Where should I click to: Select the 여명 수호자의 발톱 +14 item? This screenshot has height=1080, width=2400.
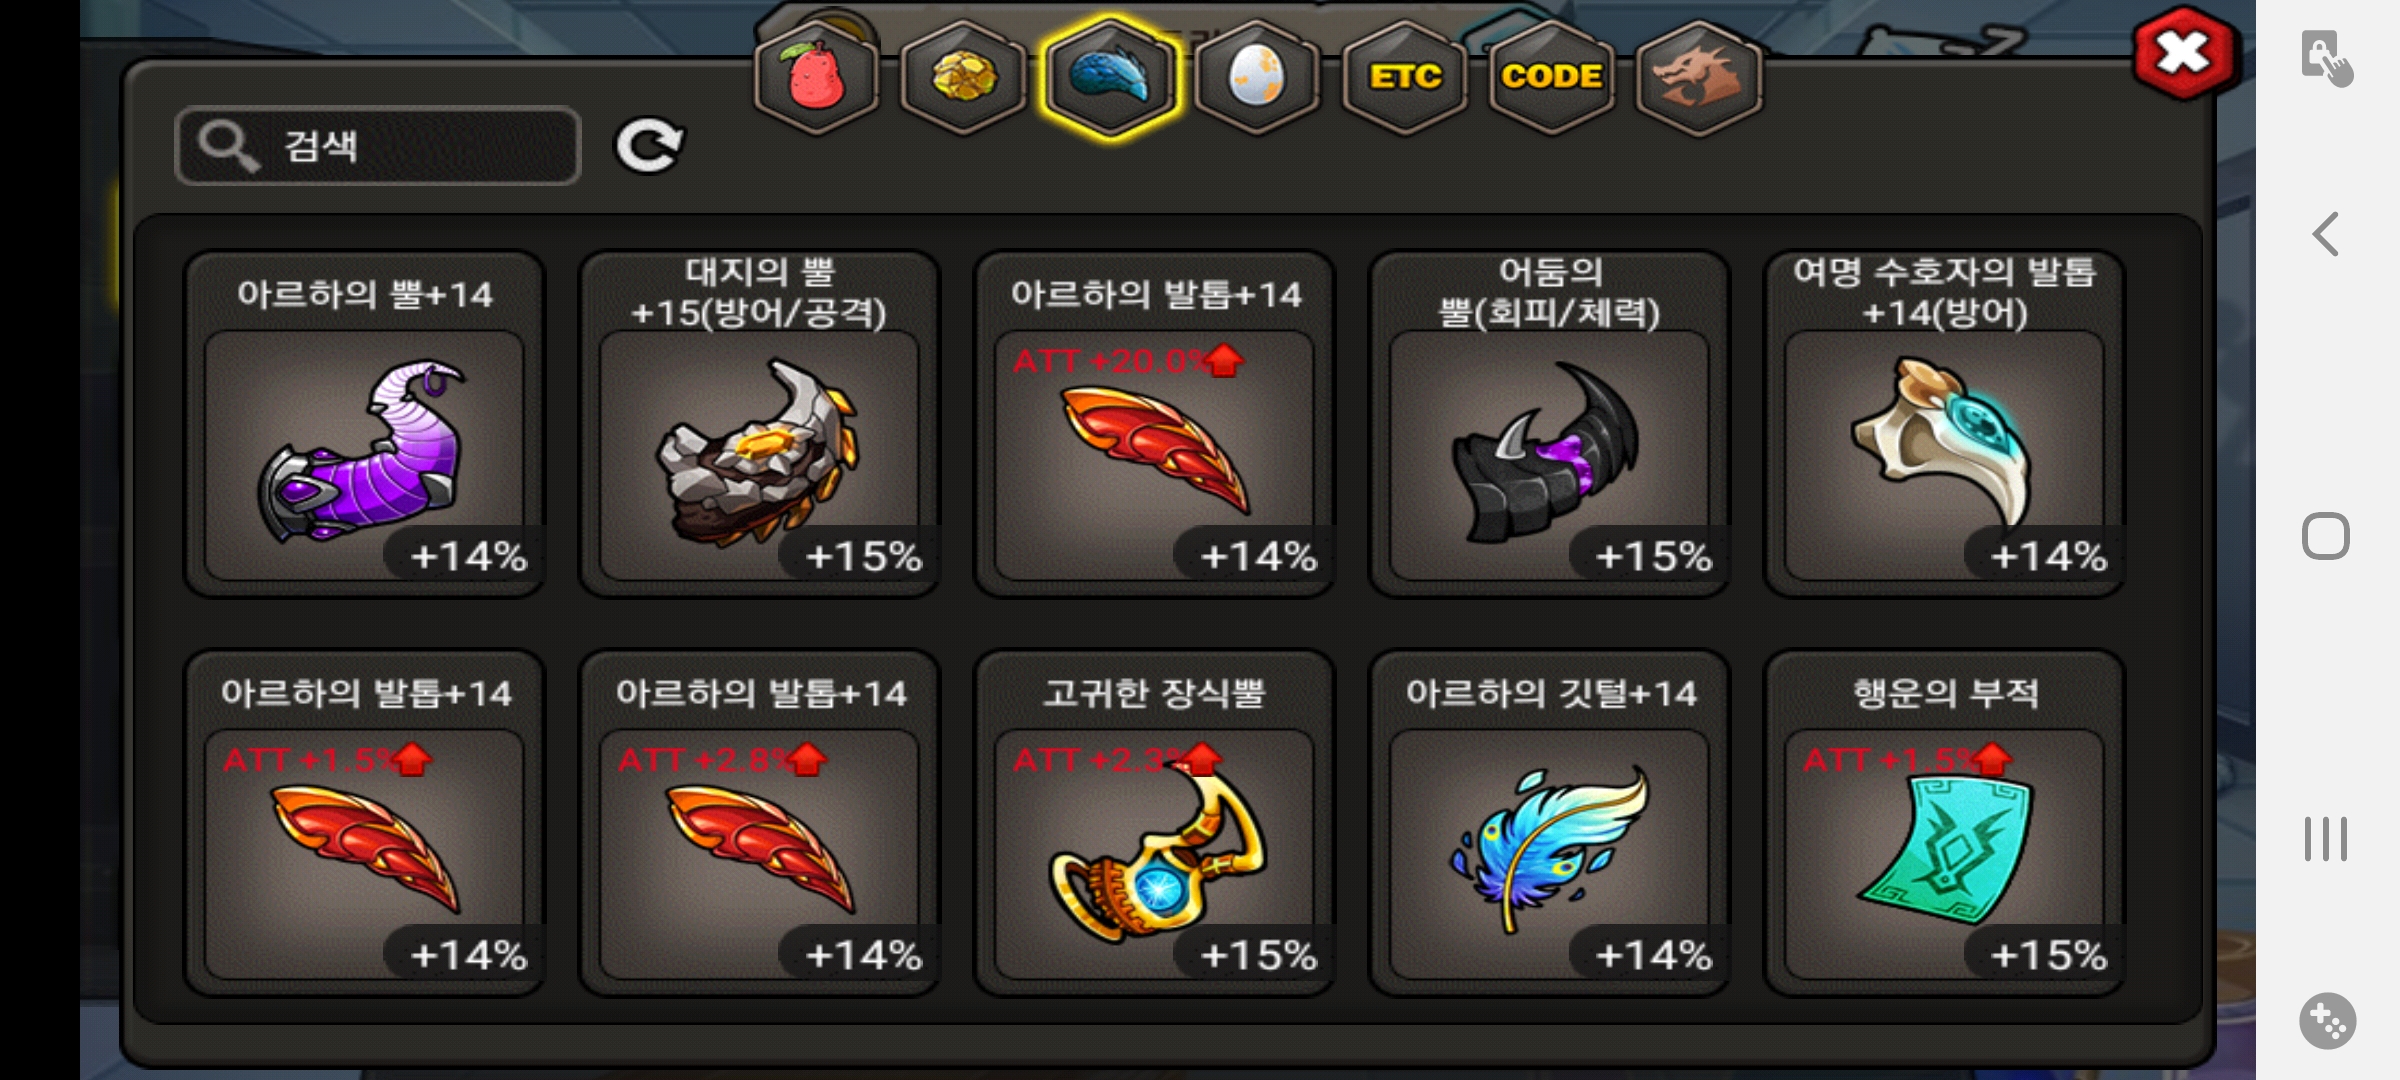(x=1945, y=424)
